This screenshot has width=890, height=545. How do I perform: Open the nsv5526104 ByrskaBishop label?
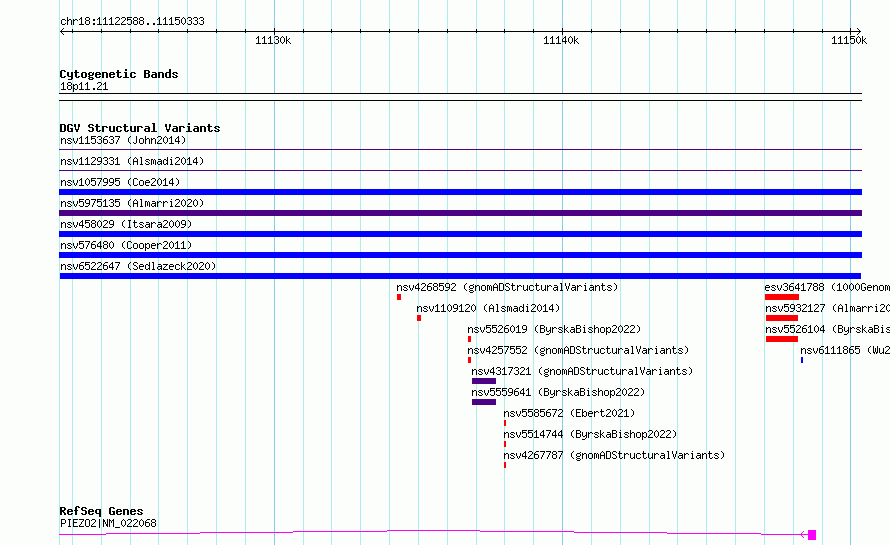pyautogui.click(x=827, y=329)
